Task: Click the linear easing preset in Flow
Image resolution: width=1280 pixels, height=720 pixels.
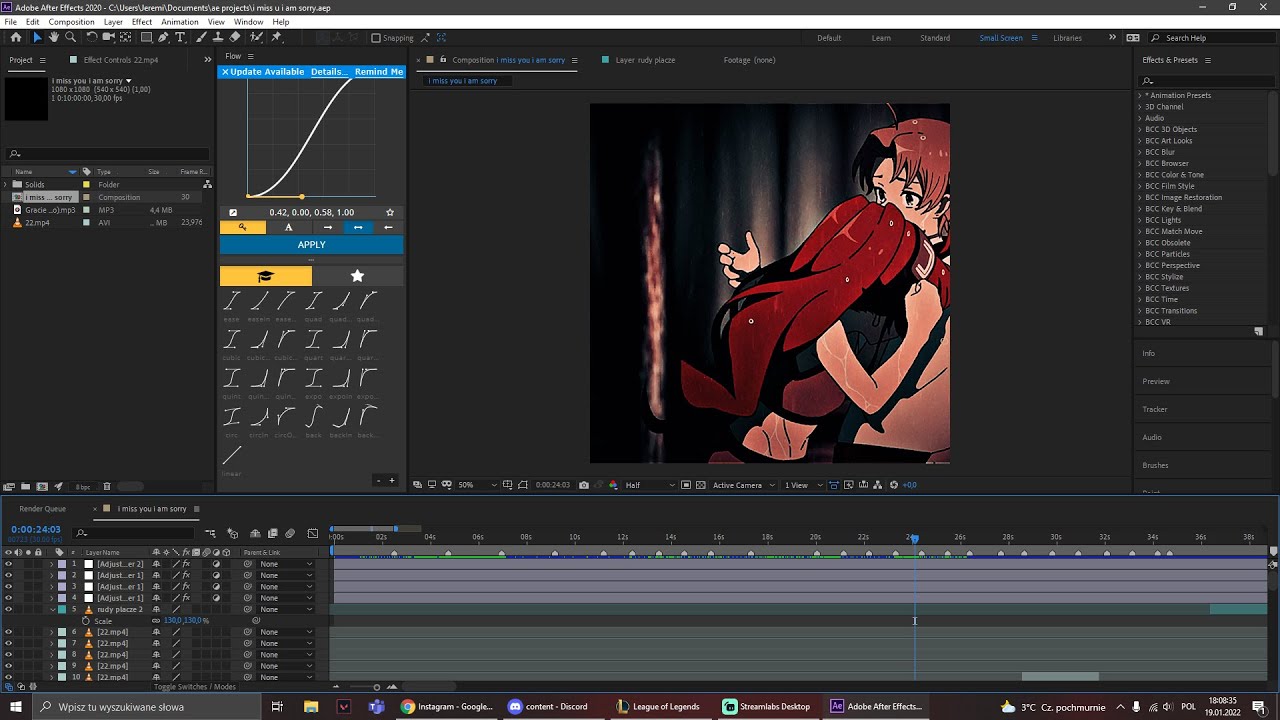Action: tap(232, 456)
